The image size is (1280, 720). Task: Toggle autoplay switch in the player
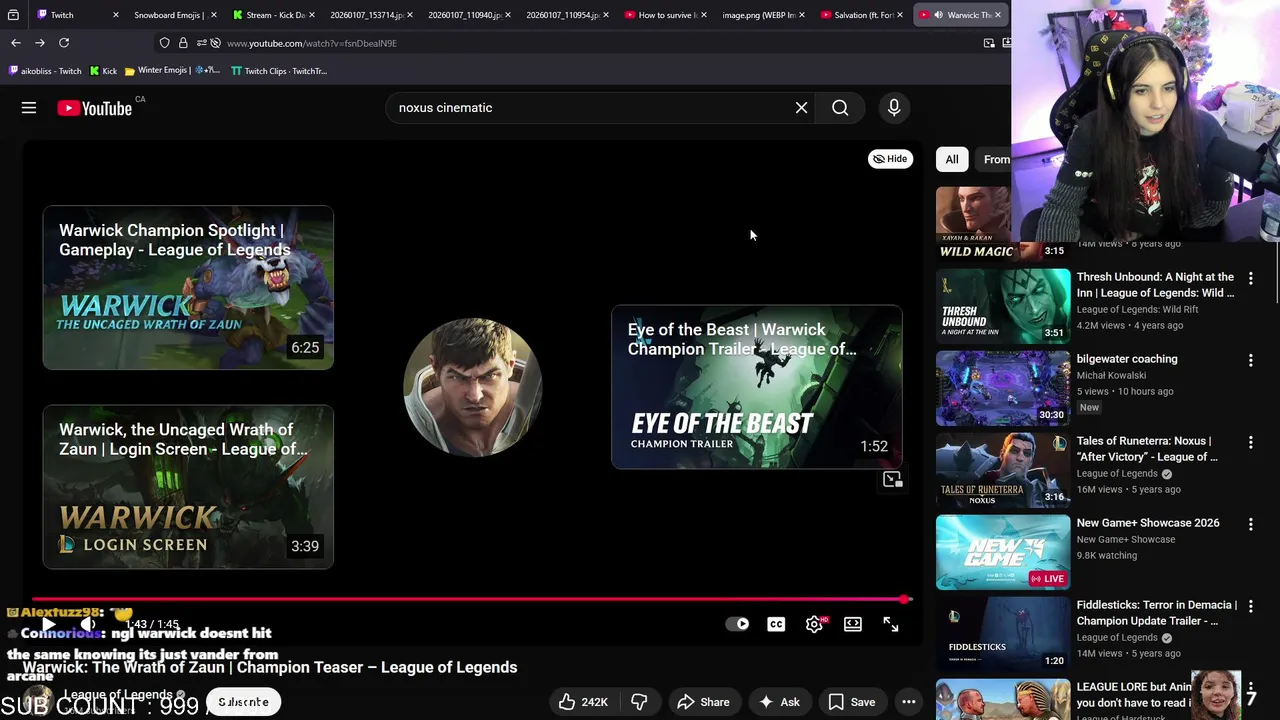(737, 624)
